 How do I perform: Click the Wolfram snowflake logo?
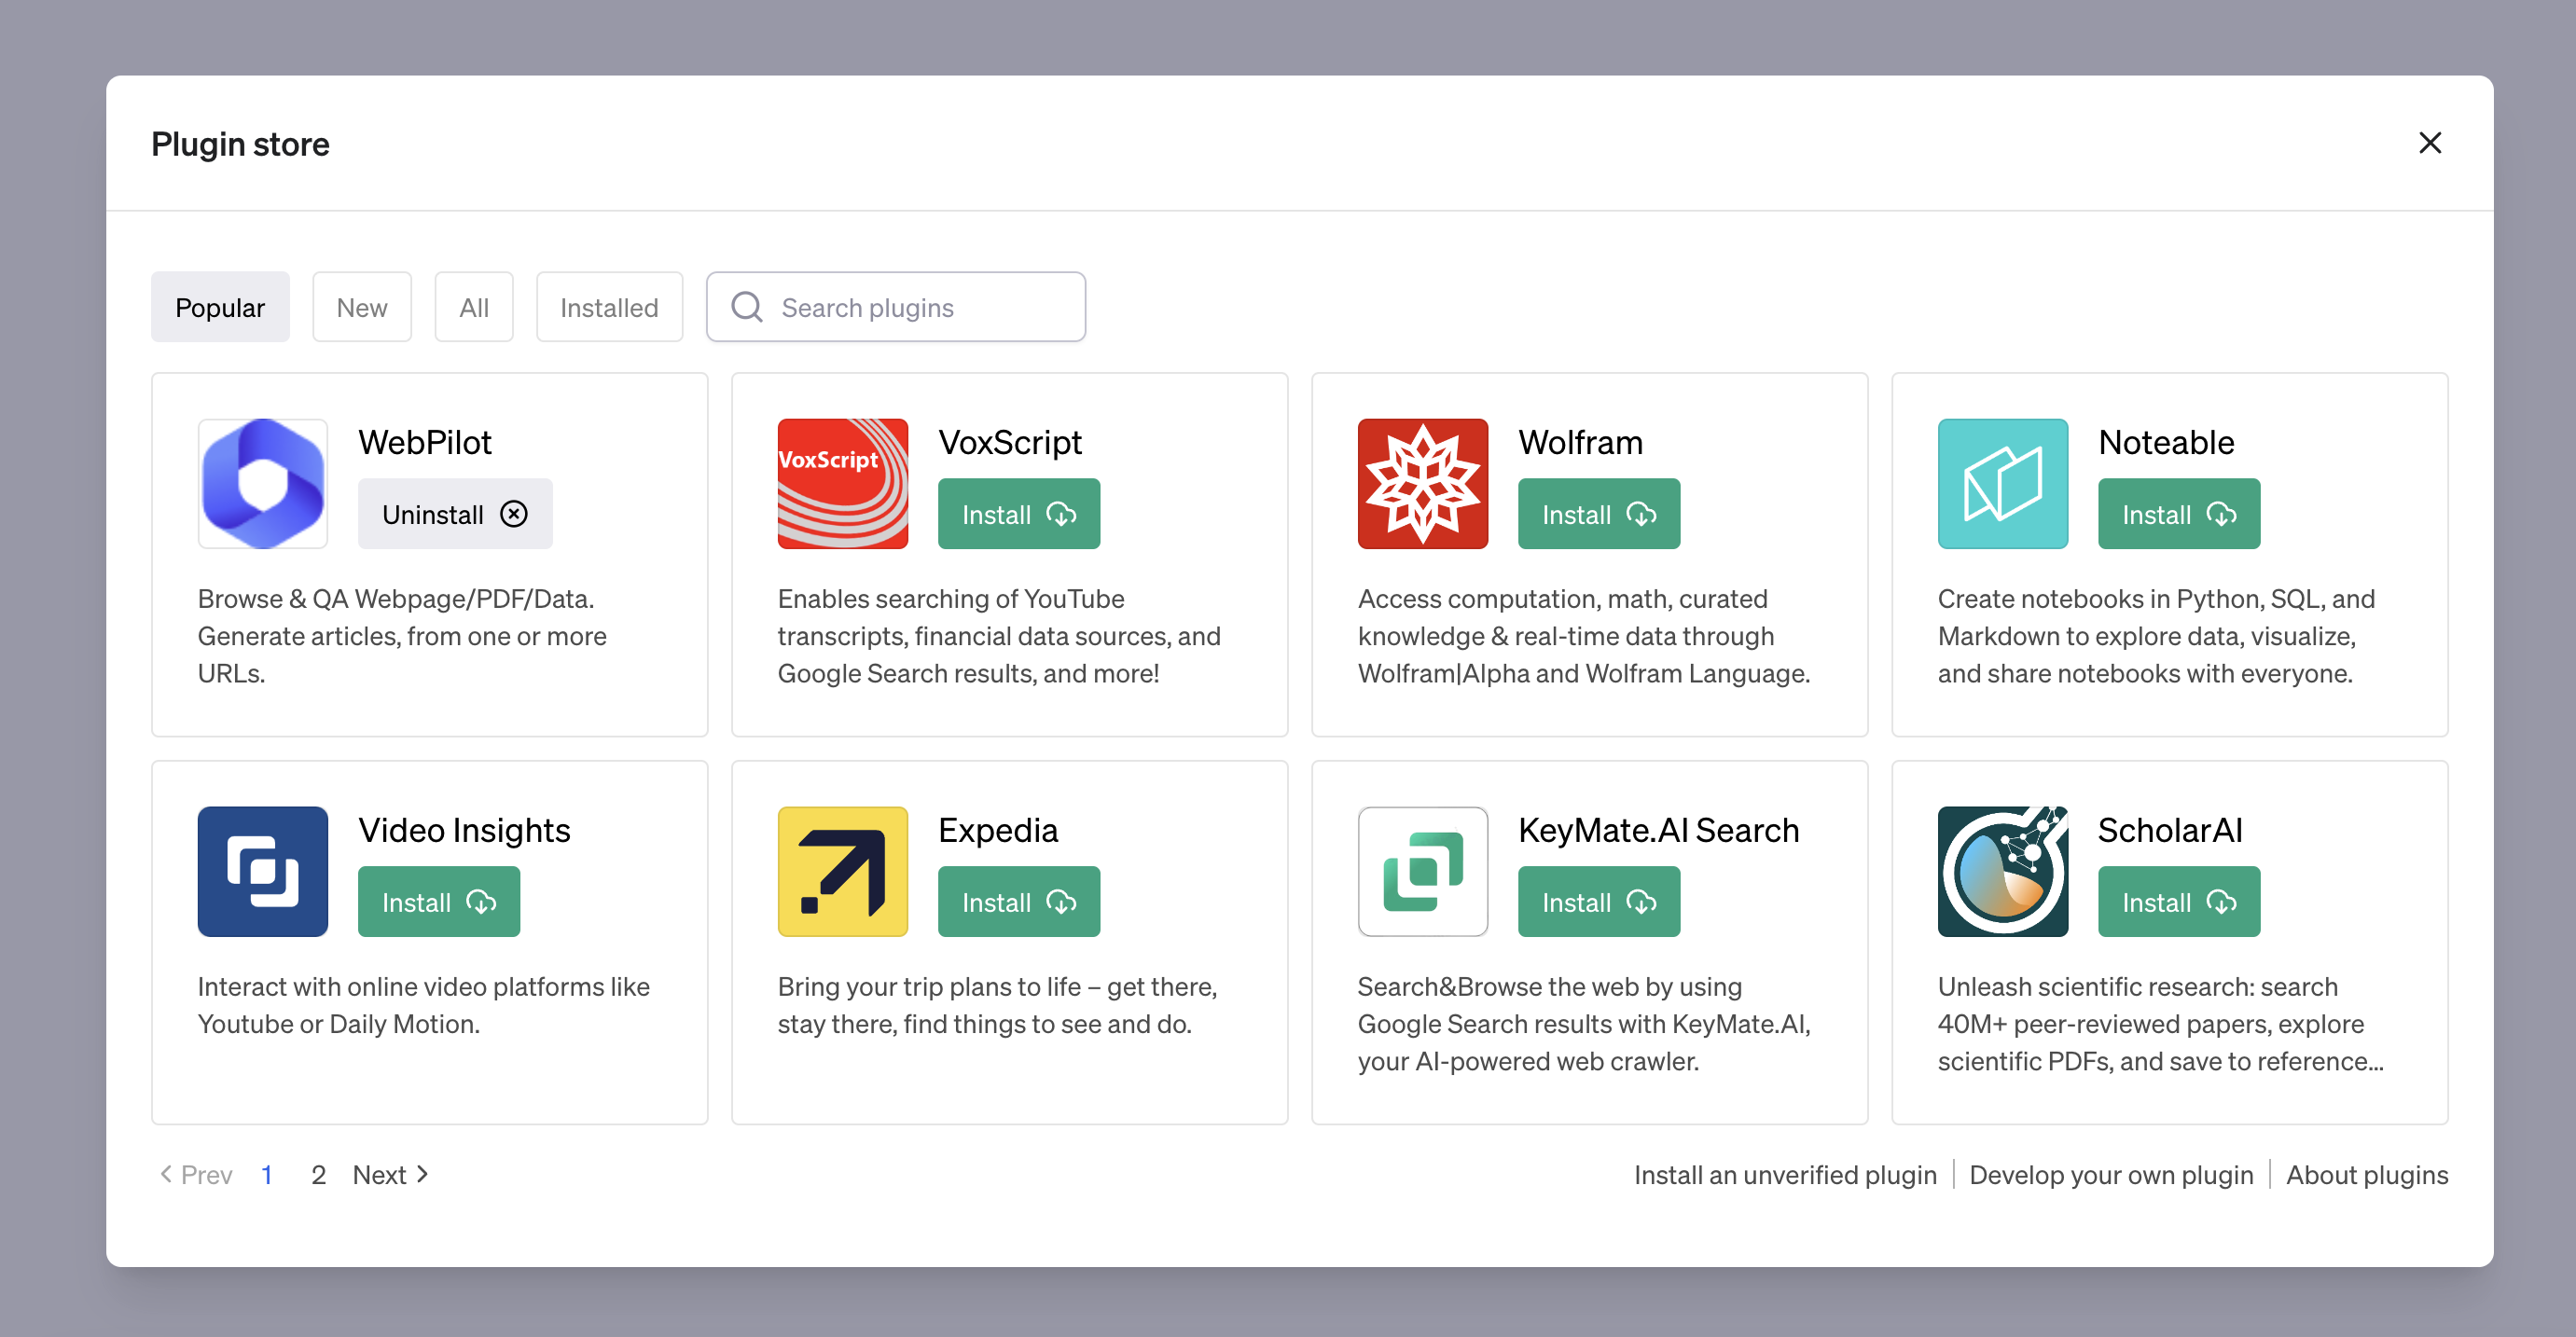(x=1422, y=483)
